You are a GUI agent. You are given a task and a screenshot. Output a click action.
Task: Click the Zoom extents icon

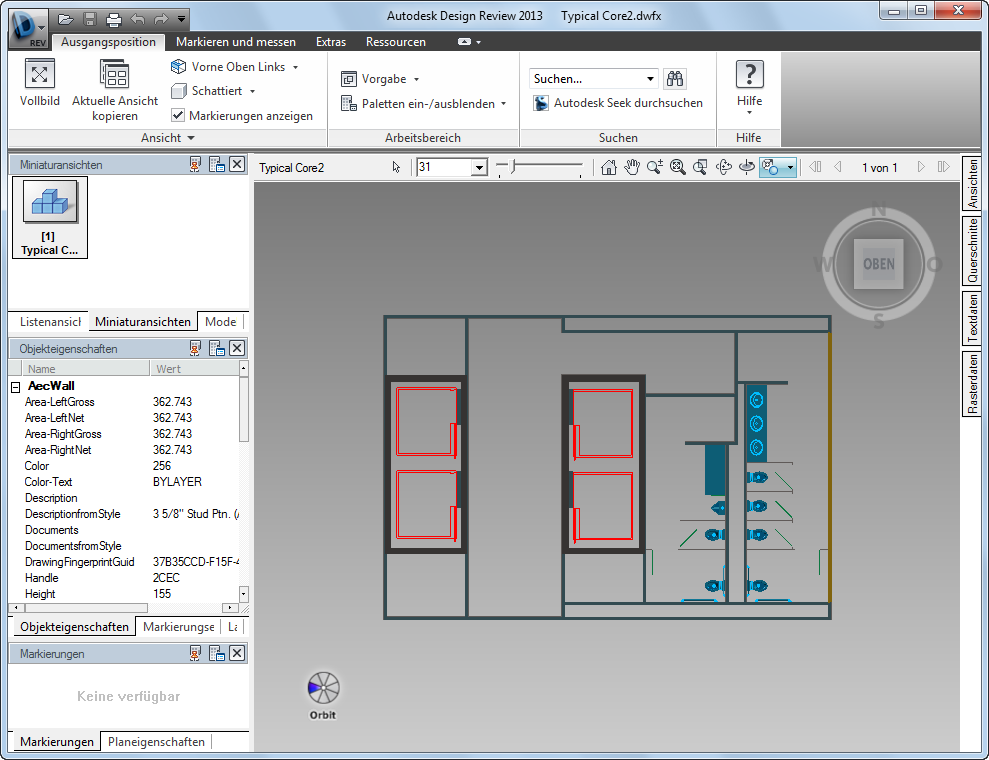(677, 167)
